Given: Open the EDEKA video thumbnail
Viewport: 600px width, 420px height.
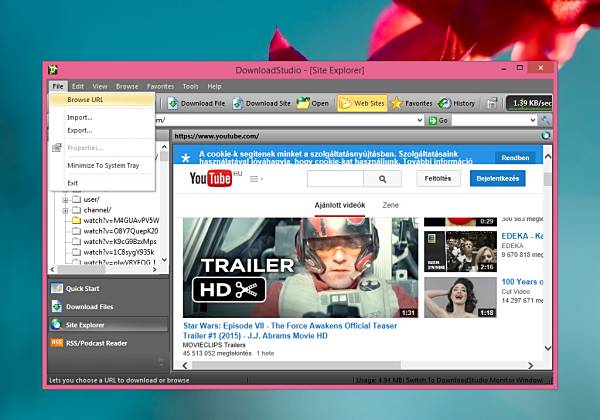Looking at the screenshot, I should (460, 251).
